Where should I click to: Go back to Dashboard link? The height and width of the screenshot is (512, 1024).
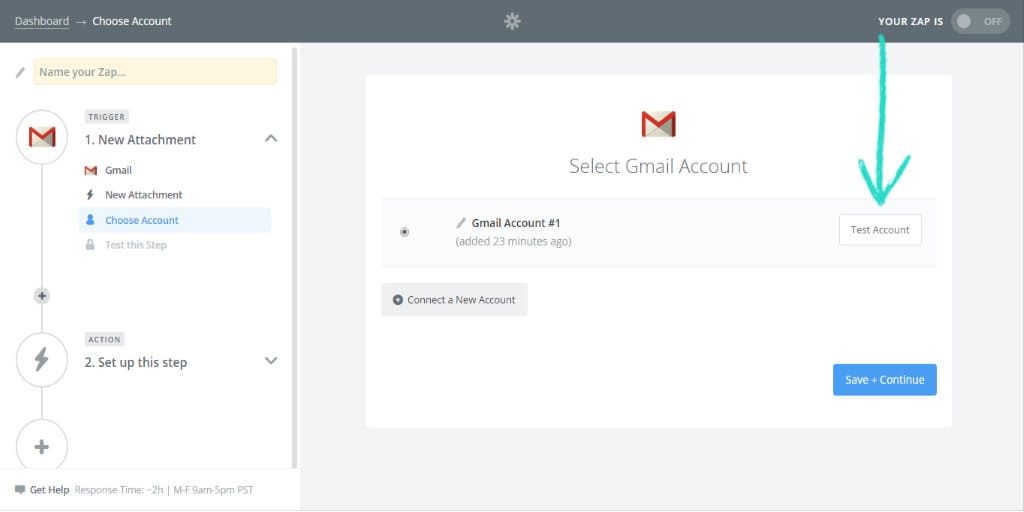pyautogui.click(x=42, y=21)
